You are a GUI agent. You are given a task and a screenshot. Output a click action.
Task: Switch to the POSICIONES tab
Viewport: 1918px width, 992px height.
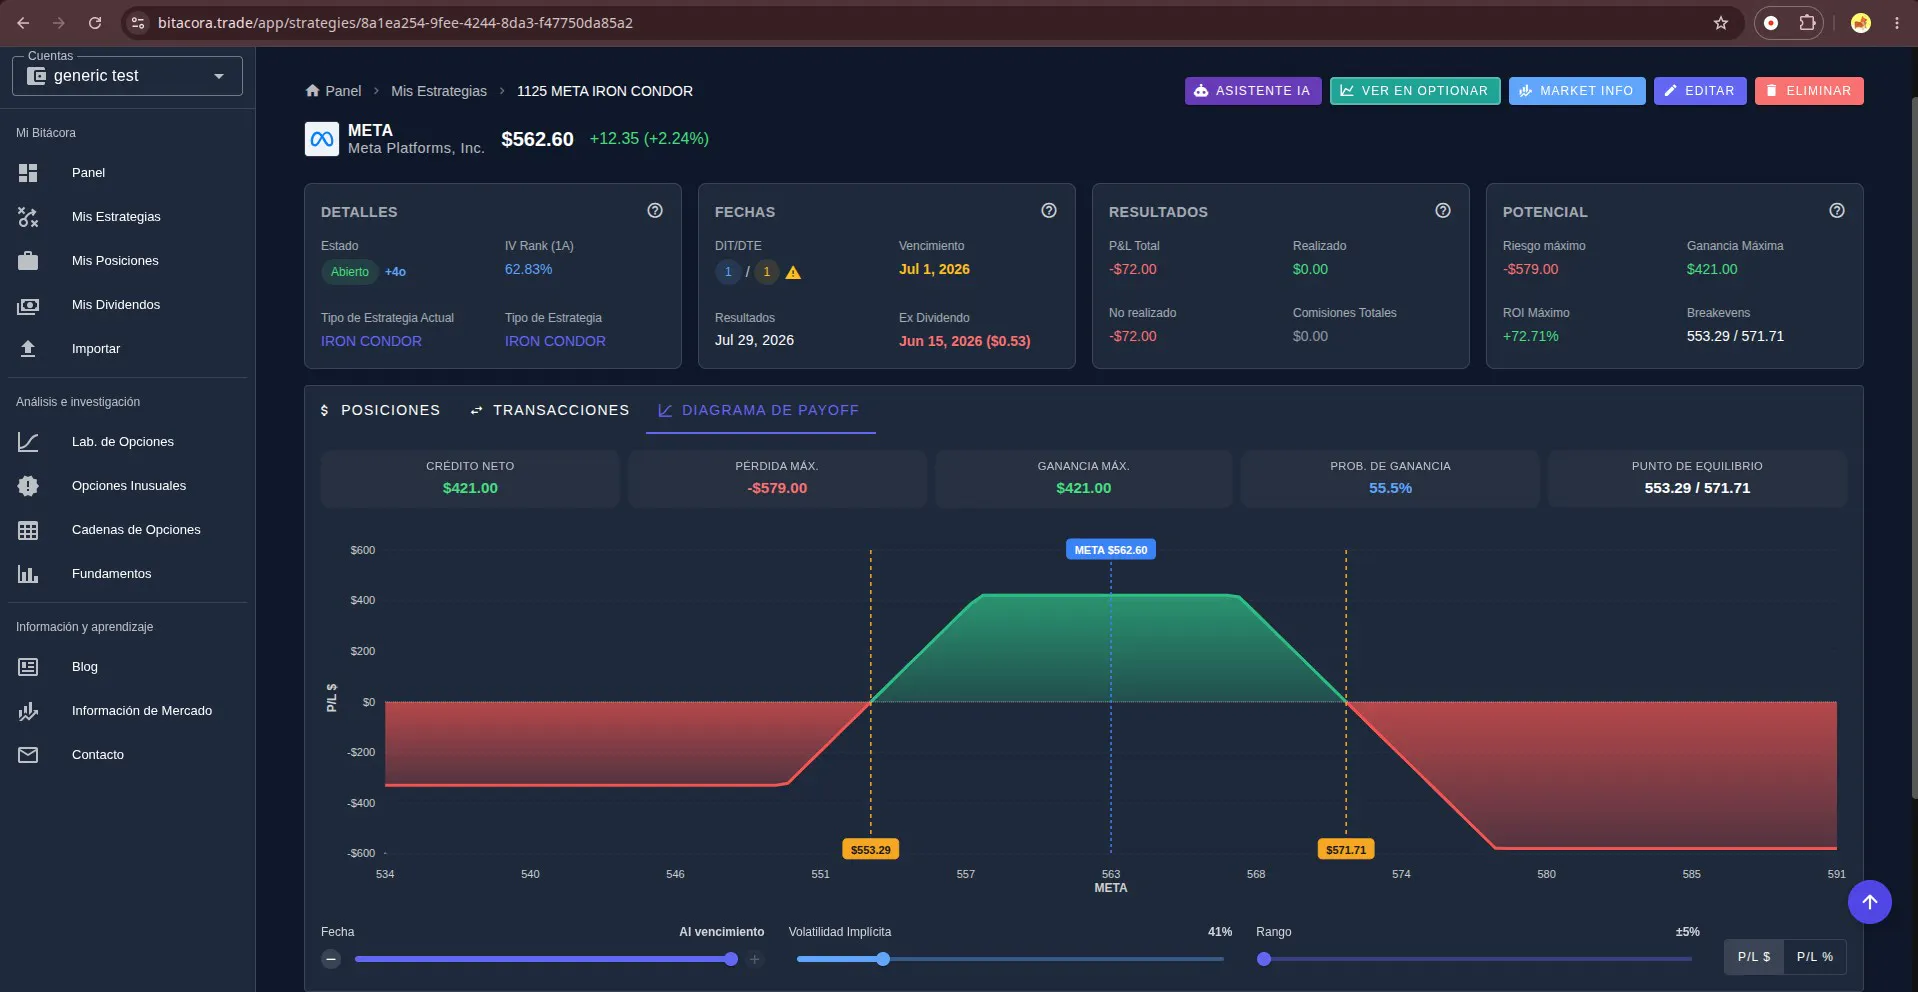click(380, 410)
